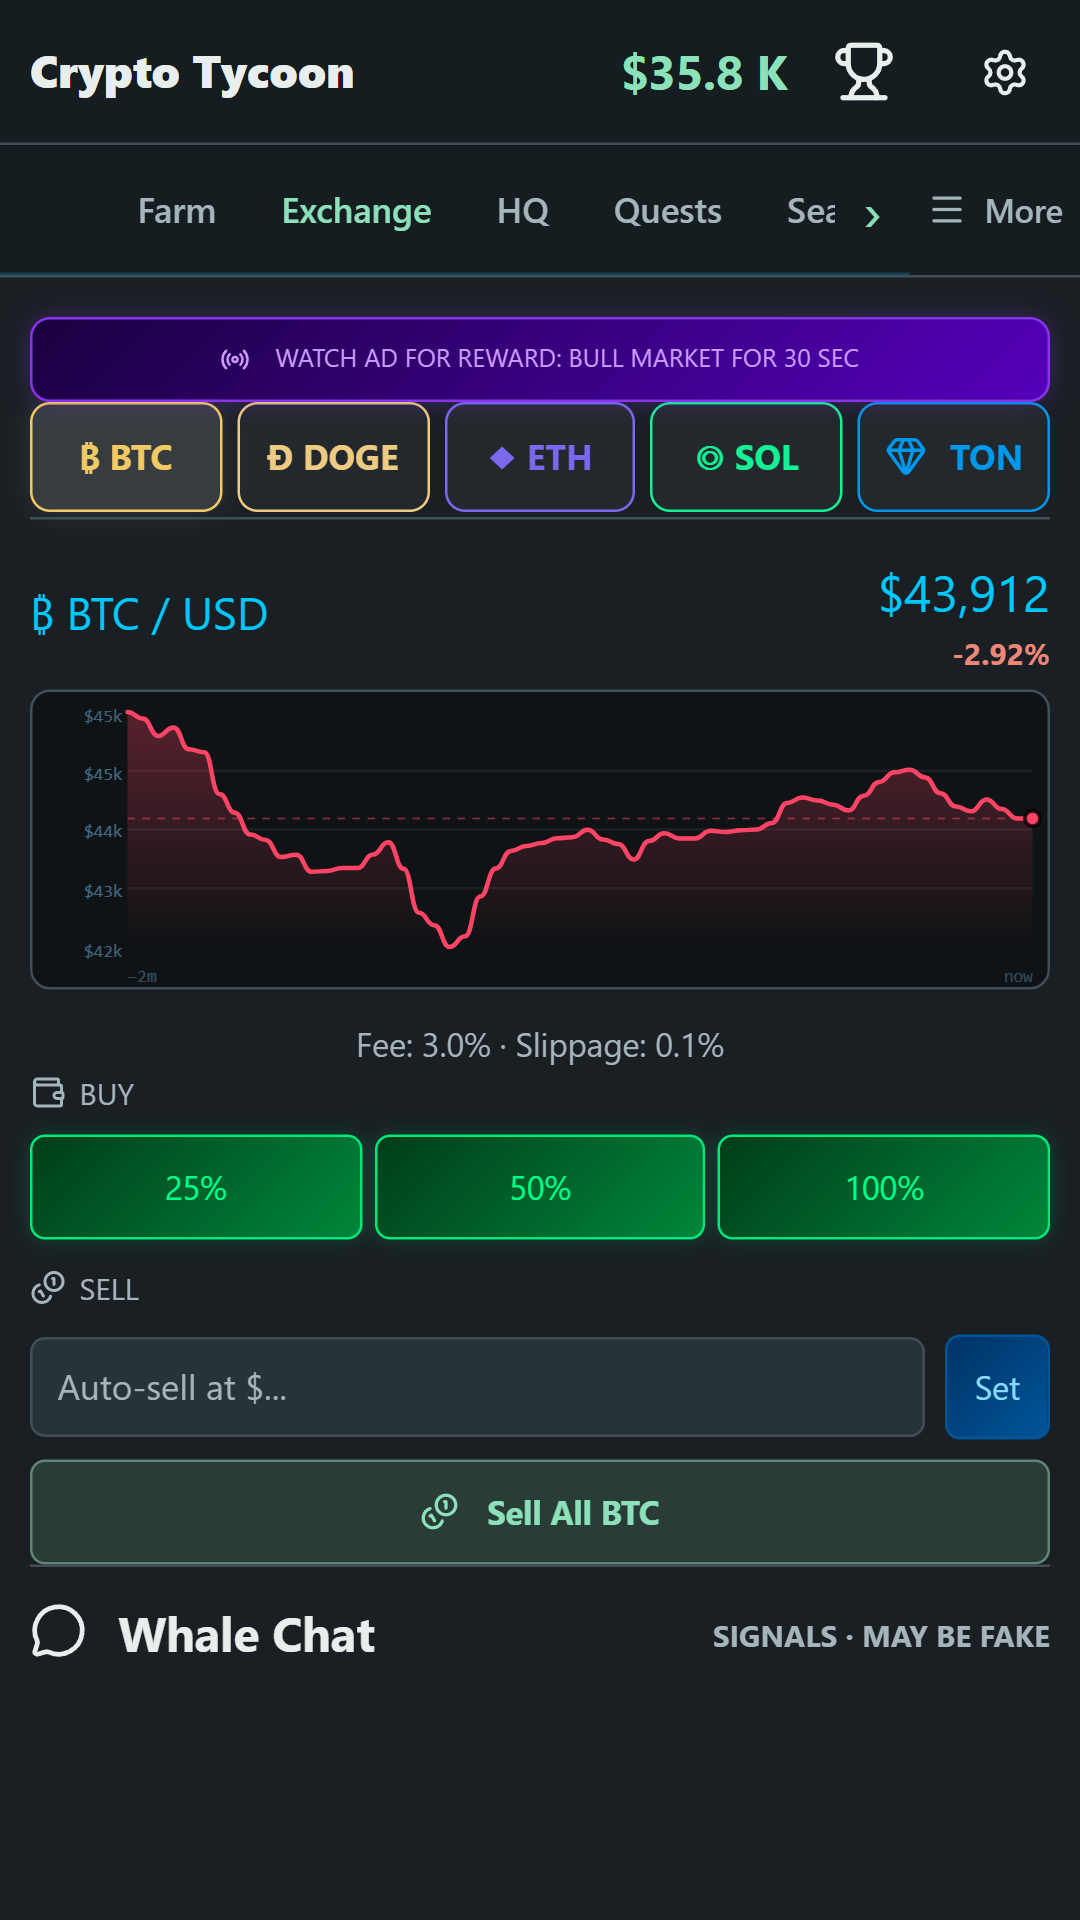Select the TON coin
This screenshot has height=1920, width=1080.
pos(953,457)
